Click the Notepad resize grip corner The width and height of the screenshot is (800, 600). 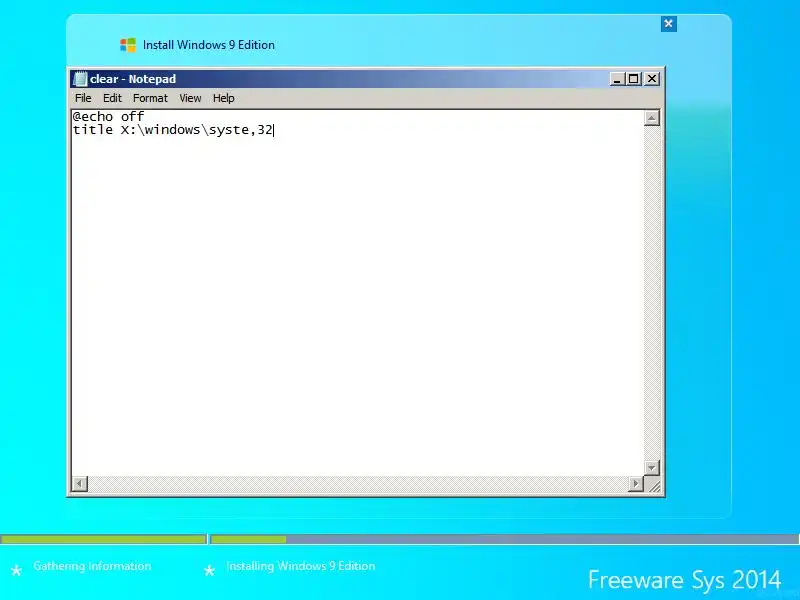(x=653, y=485)
